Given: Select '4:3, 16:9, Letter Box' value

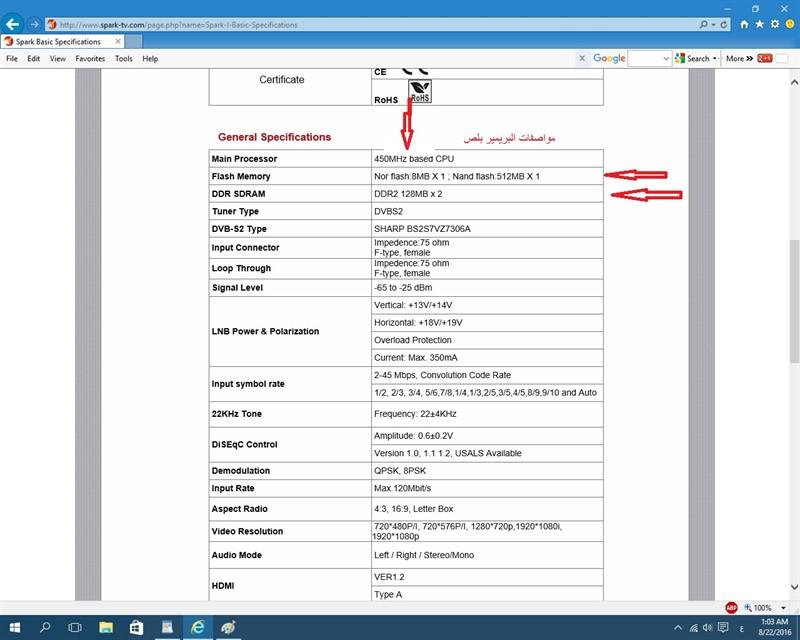Looking at the screenshot, I should pos(414,509).
